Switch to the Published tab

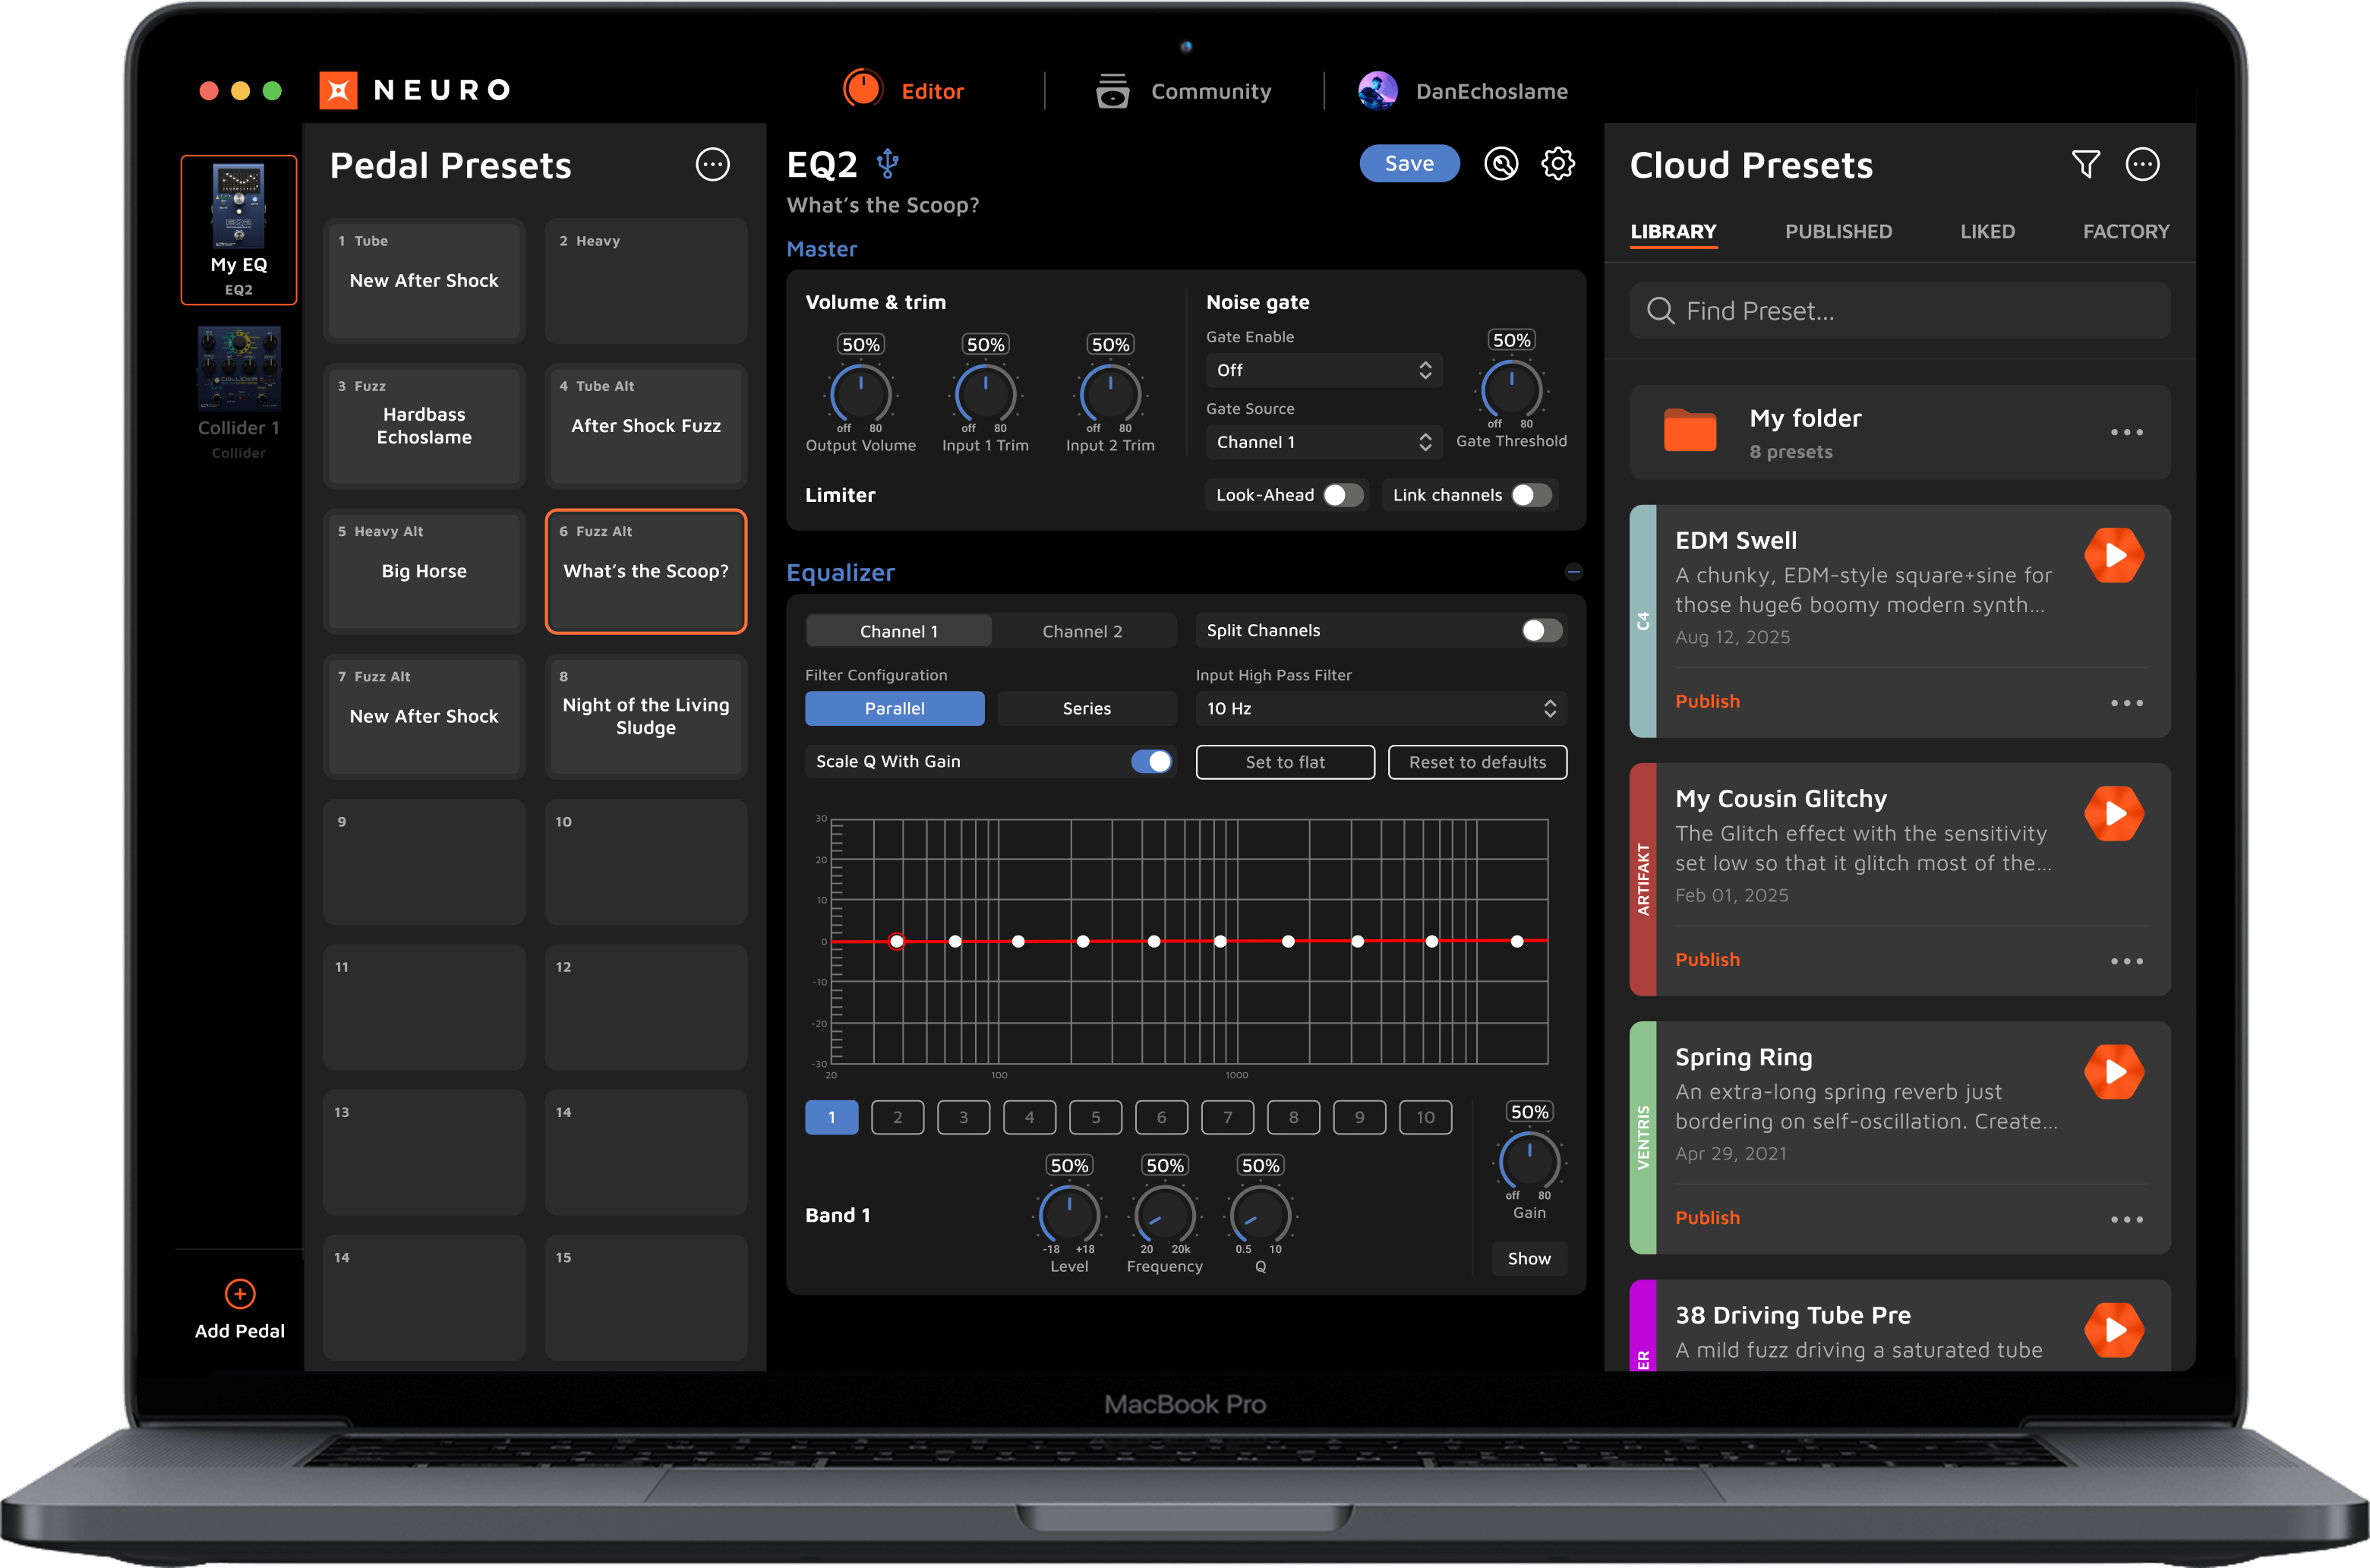[1838, 231]
